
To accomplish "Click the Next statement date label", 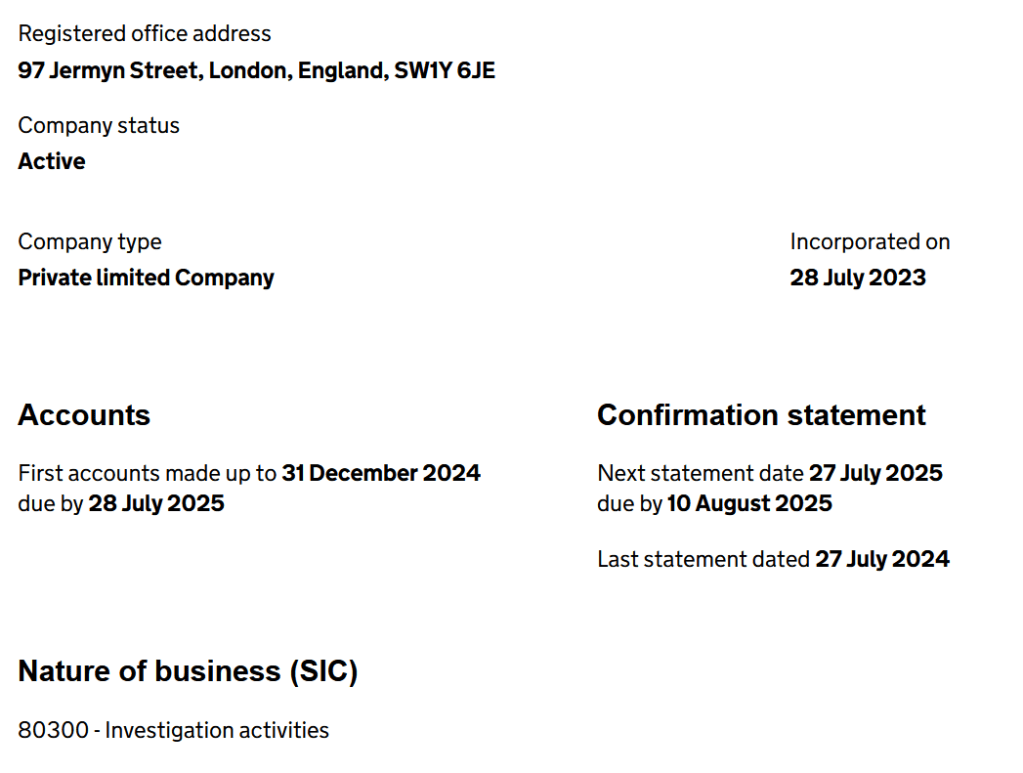I will coord(700,473).
